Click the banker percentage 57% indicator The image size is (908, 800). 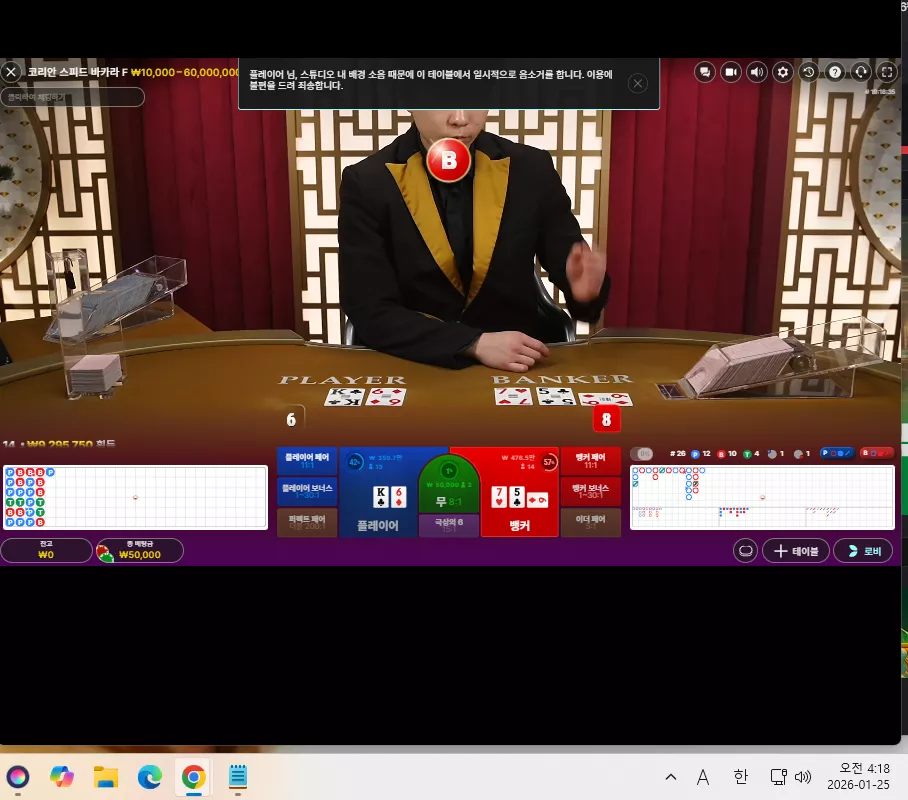(548, 462)
